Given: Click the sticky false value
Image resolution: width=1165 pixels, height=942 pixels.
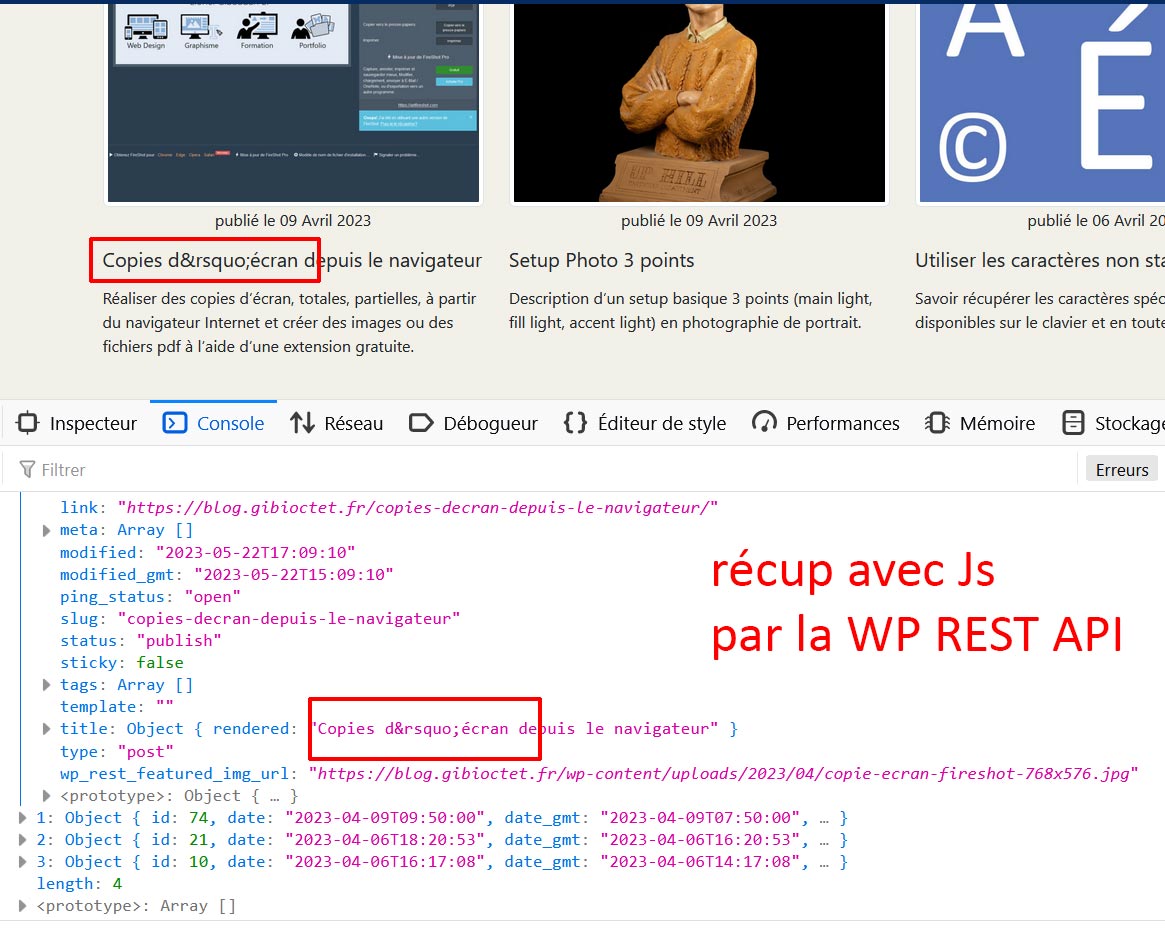Looking at the screenshot, I should click(160, 663).
